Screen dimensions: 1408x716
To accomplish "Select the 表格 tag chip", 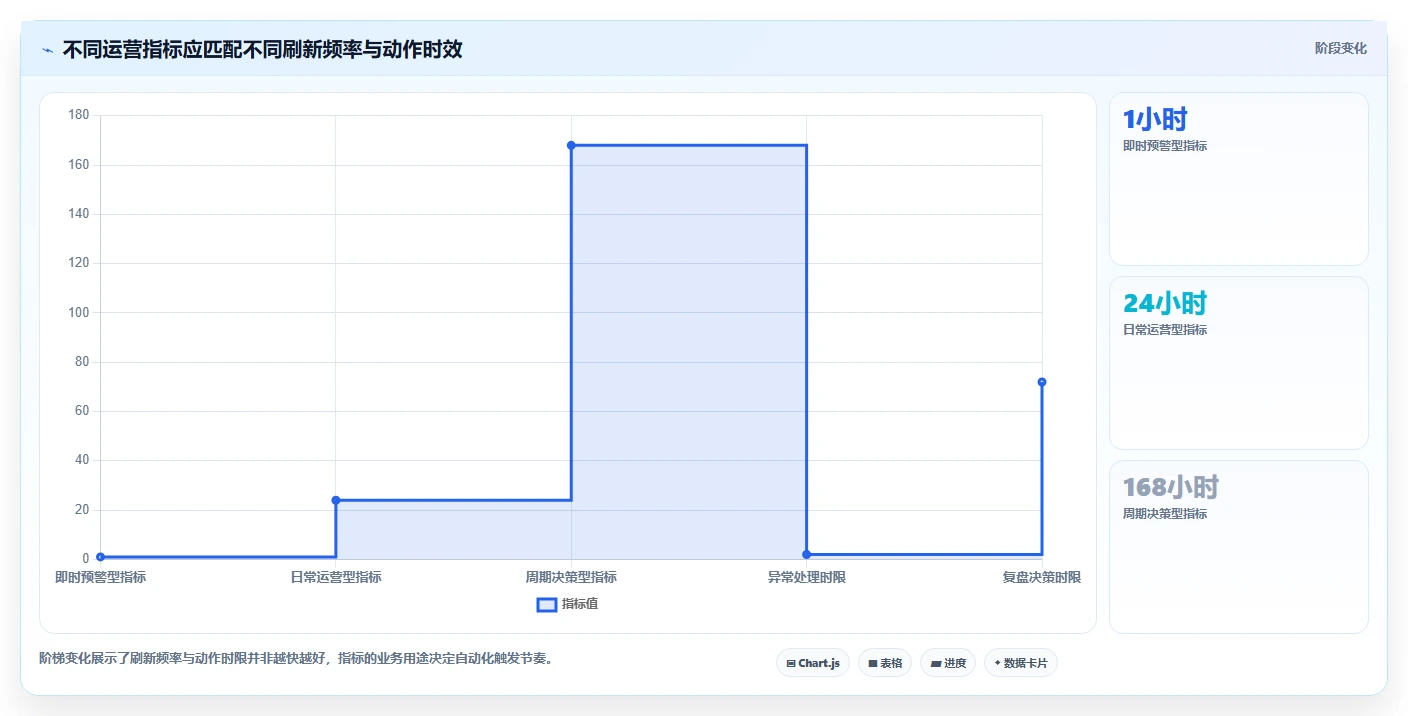I will point(885,663).
